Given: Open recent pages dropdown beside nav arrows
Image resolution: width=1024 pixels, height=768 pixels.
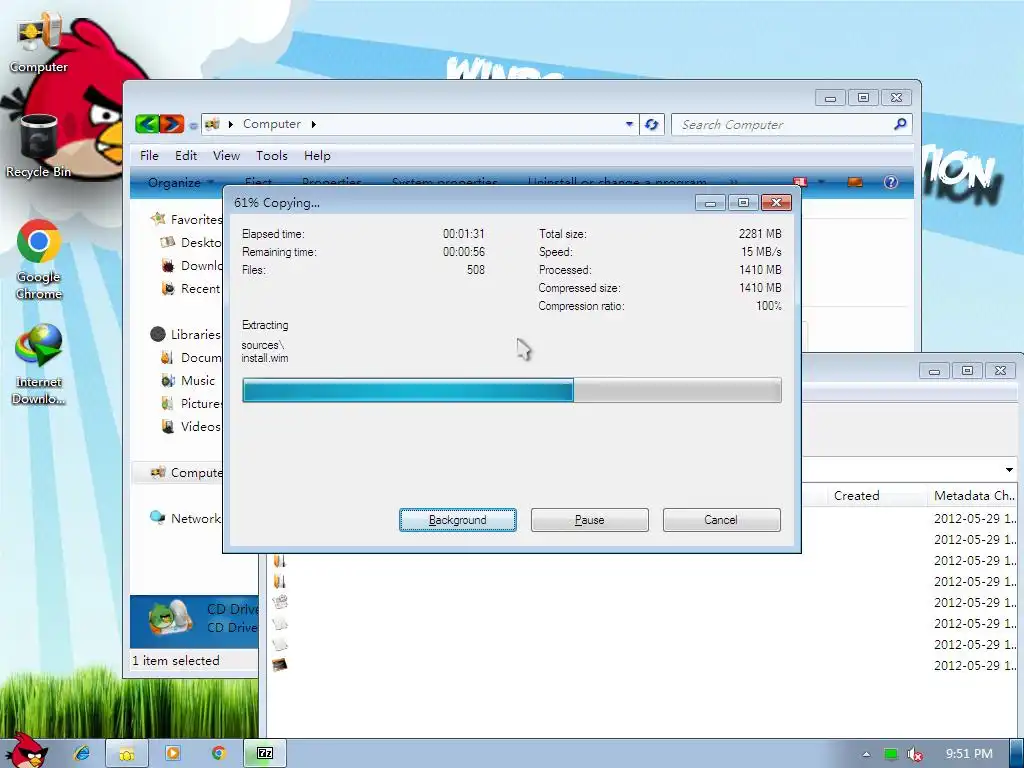Looking at the screenshot, I should point(193,125).
